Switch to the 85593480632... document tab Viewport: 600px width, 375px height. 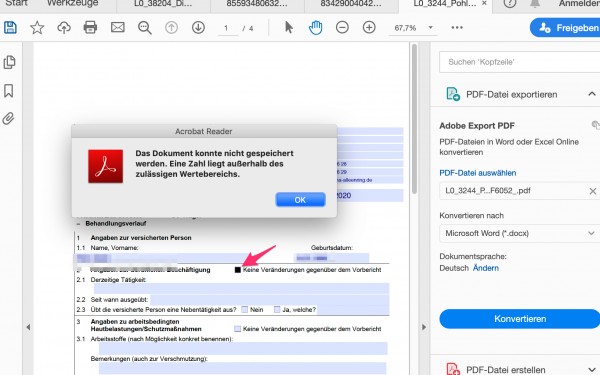pyautogui.click(x=257, y=3)
